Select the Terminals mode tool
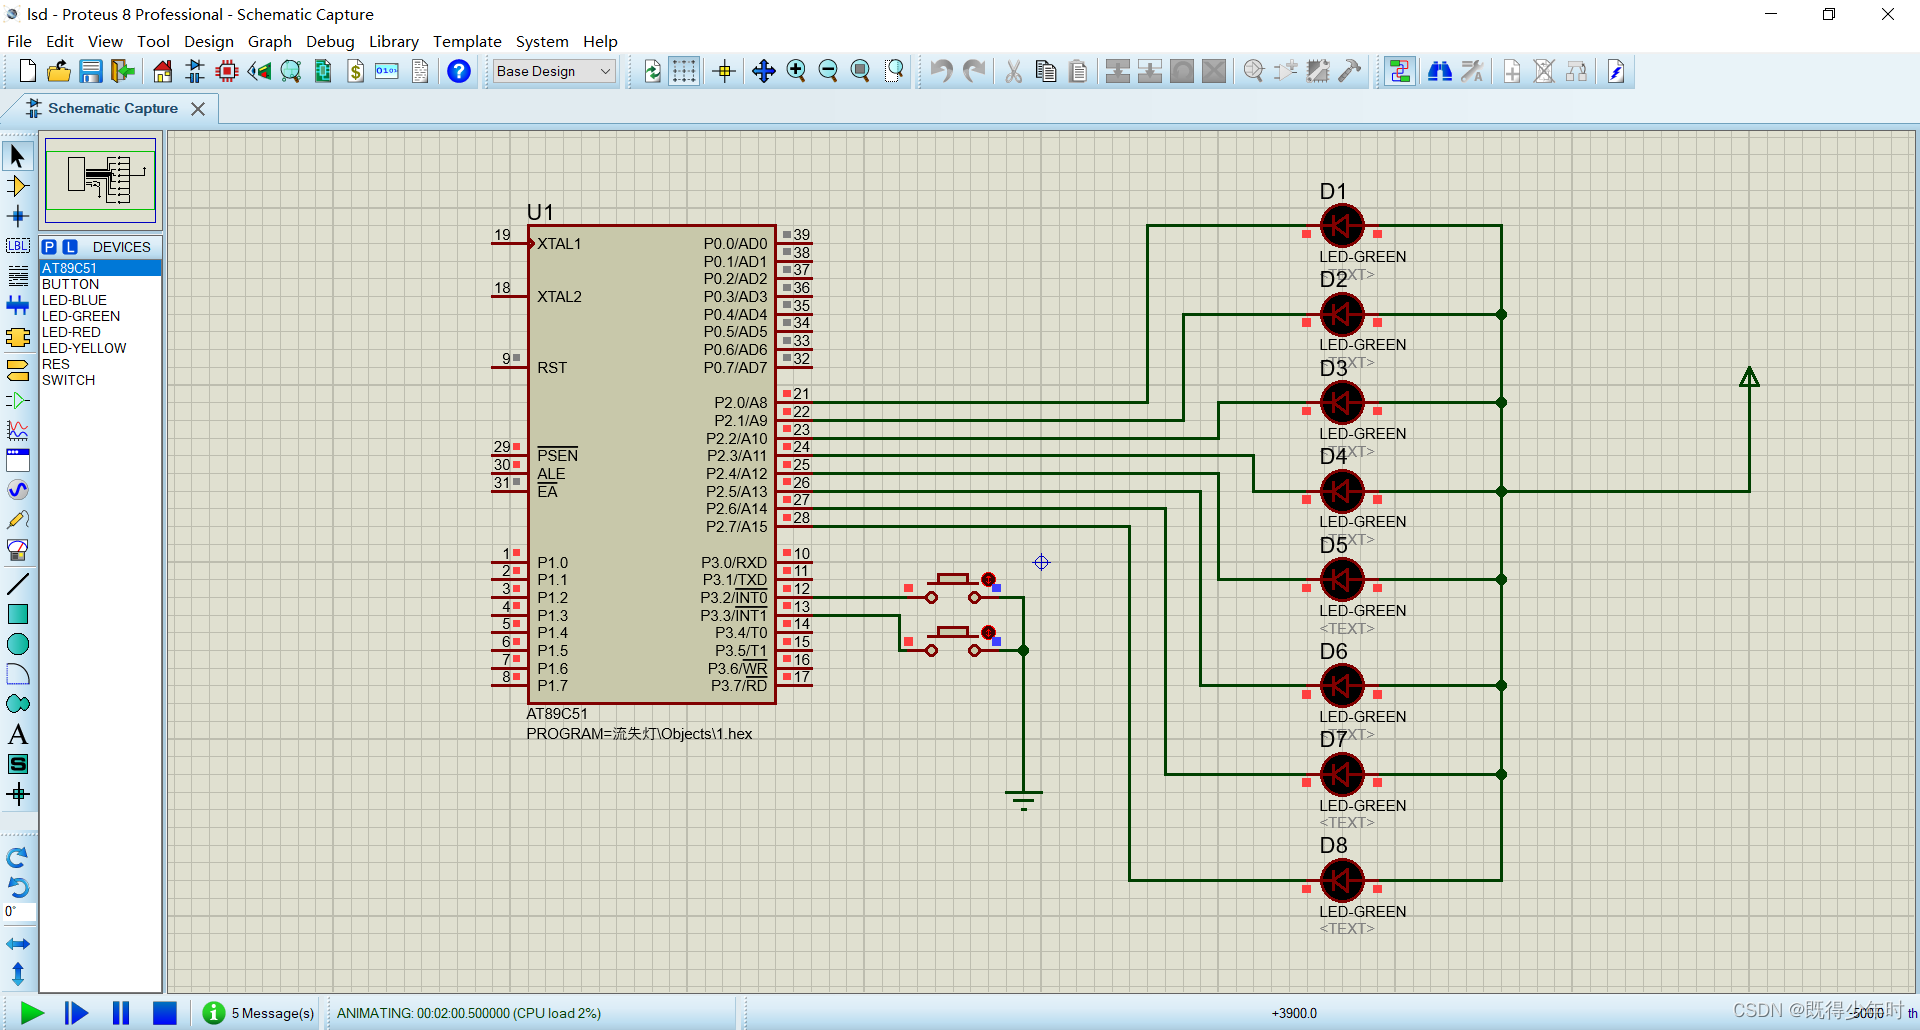Image resolution: width=1920 pixels, height=1030 pixels. 18,370
